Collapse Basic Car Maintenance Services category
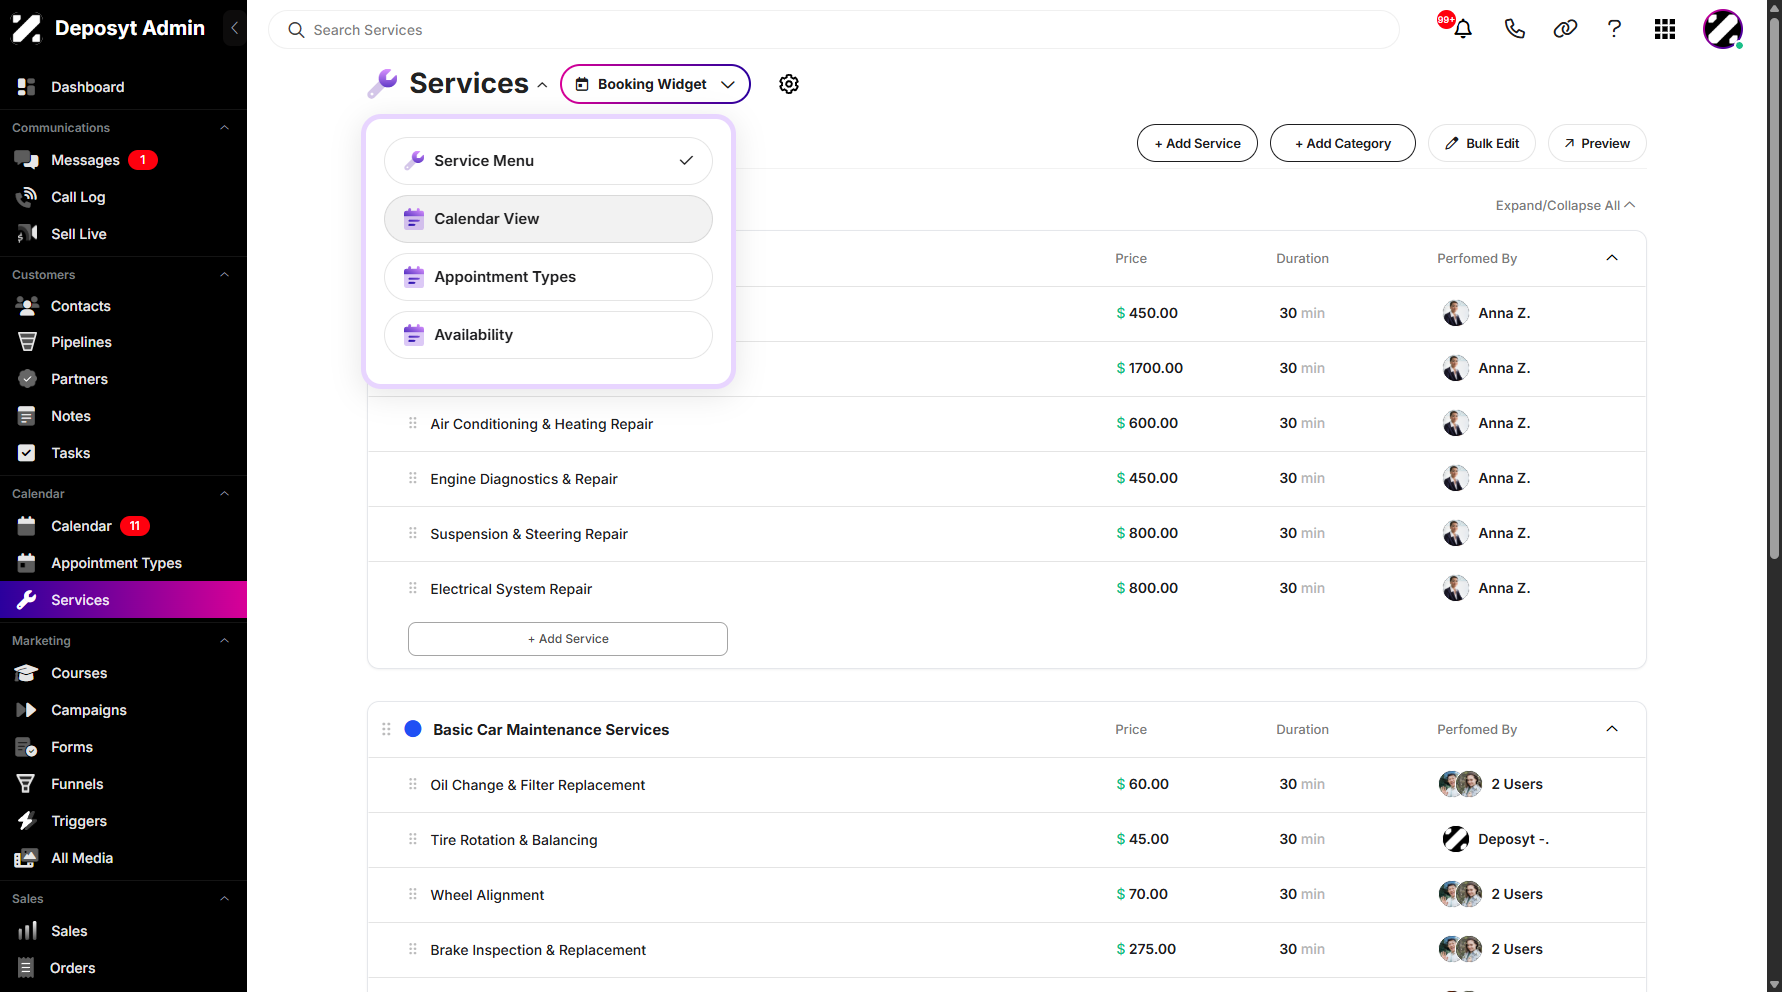1782x992 pixels. coord(1612,729)
